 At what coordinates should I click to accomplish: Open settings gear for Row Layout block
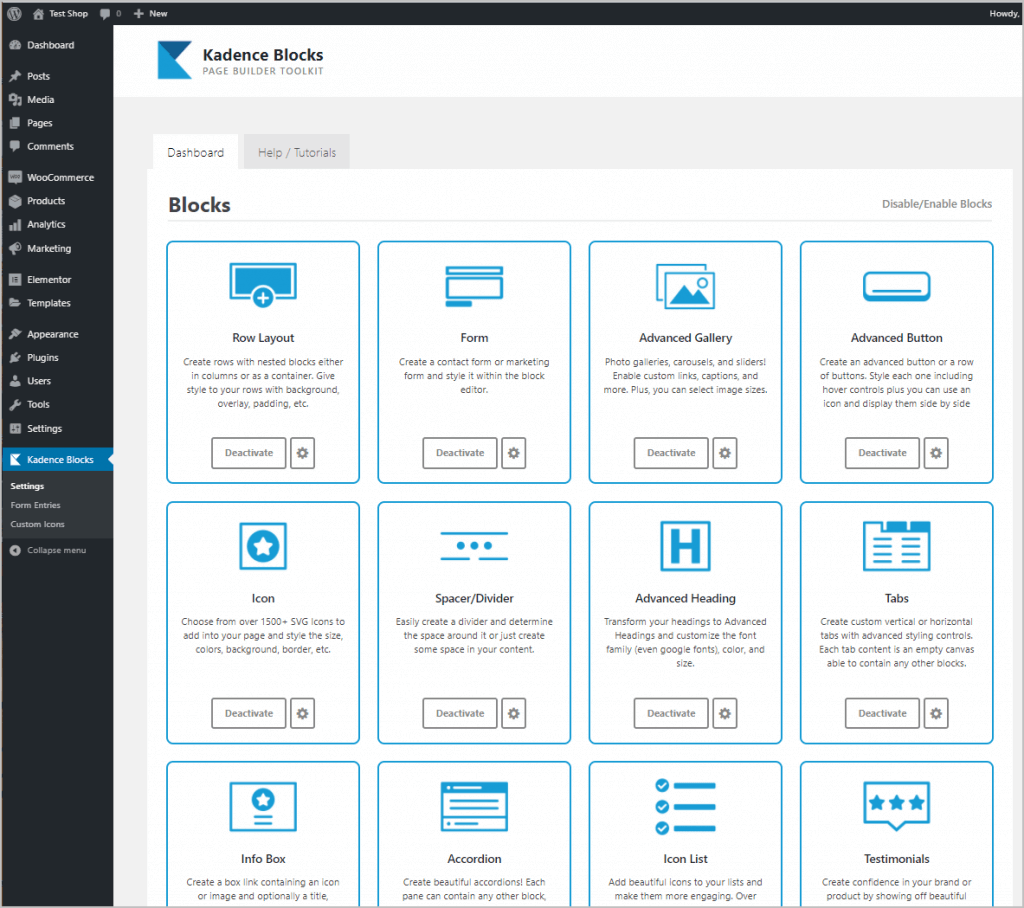[302, 453]
